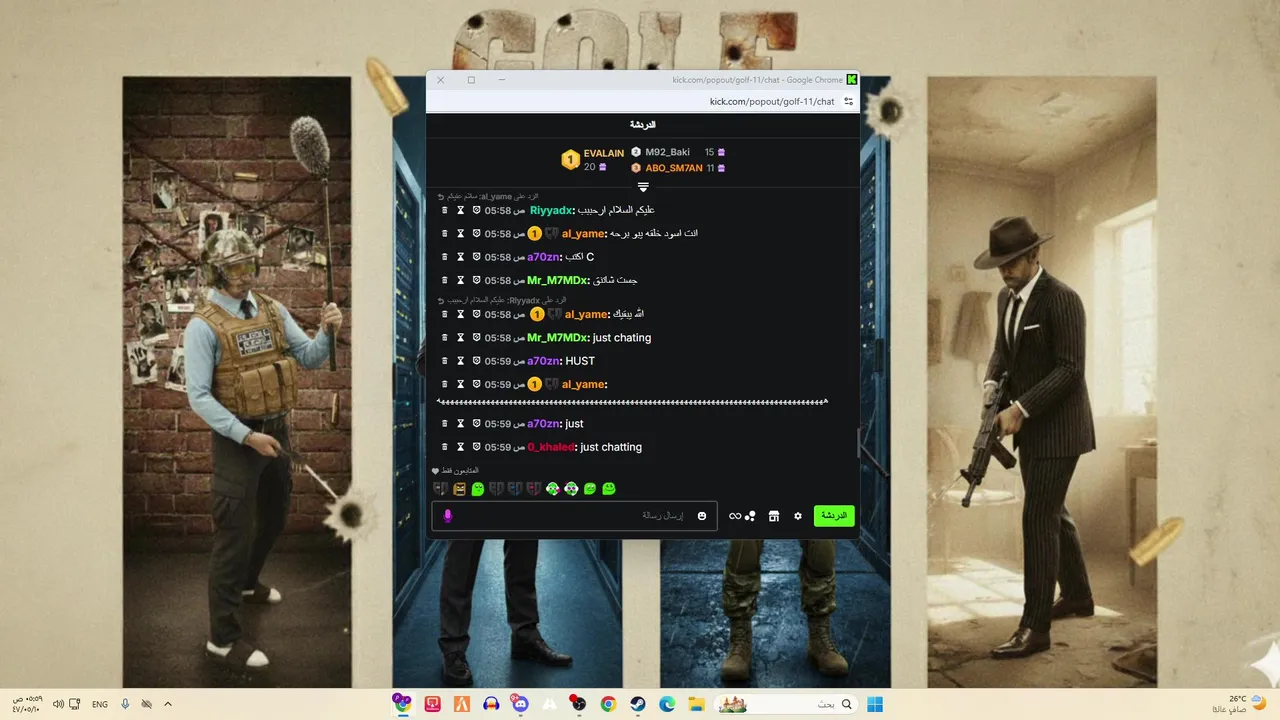Click the green Chat send button

[x=834, y=516]
